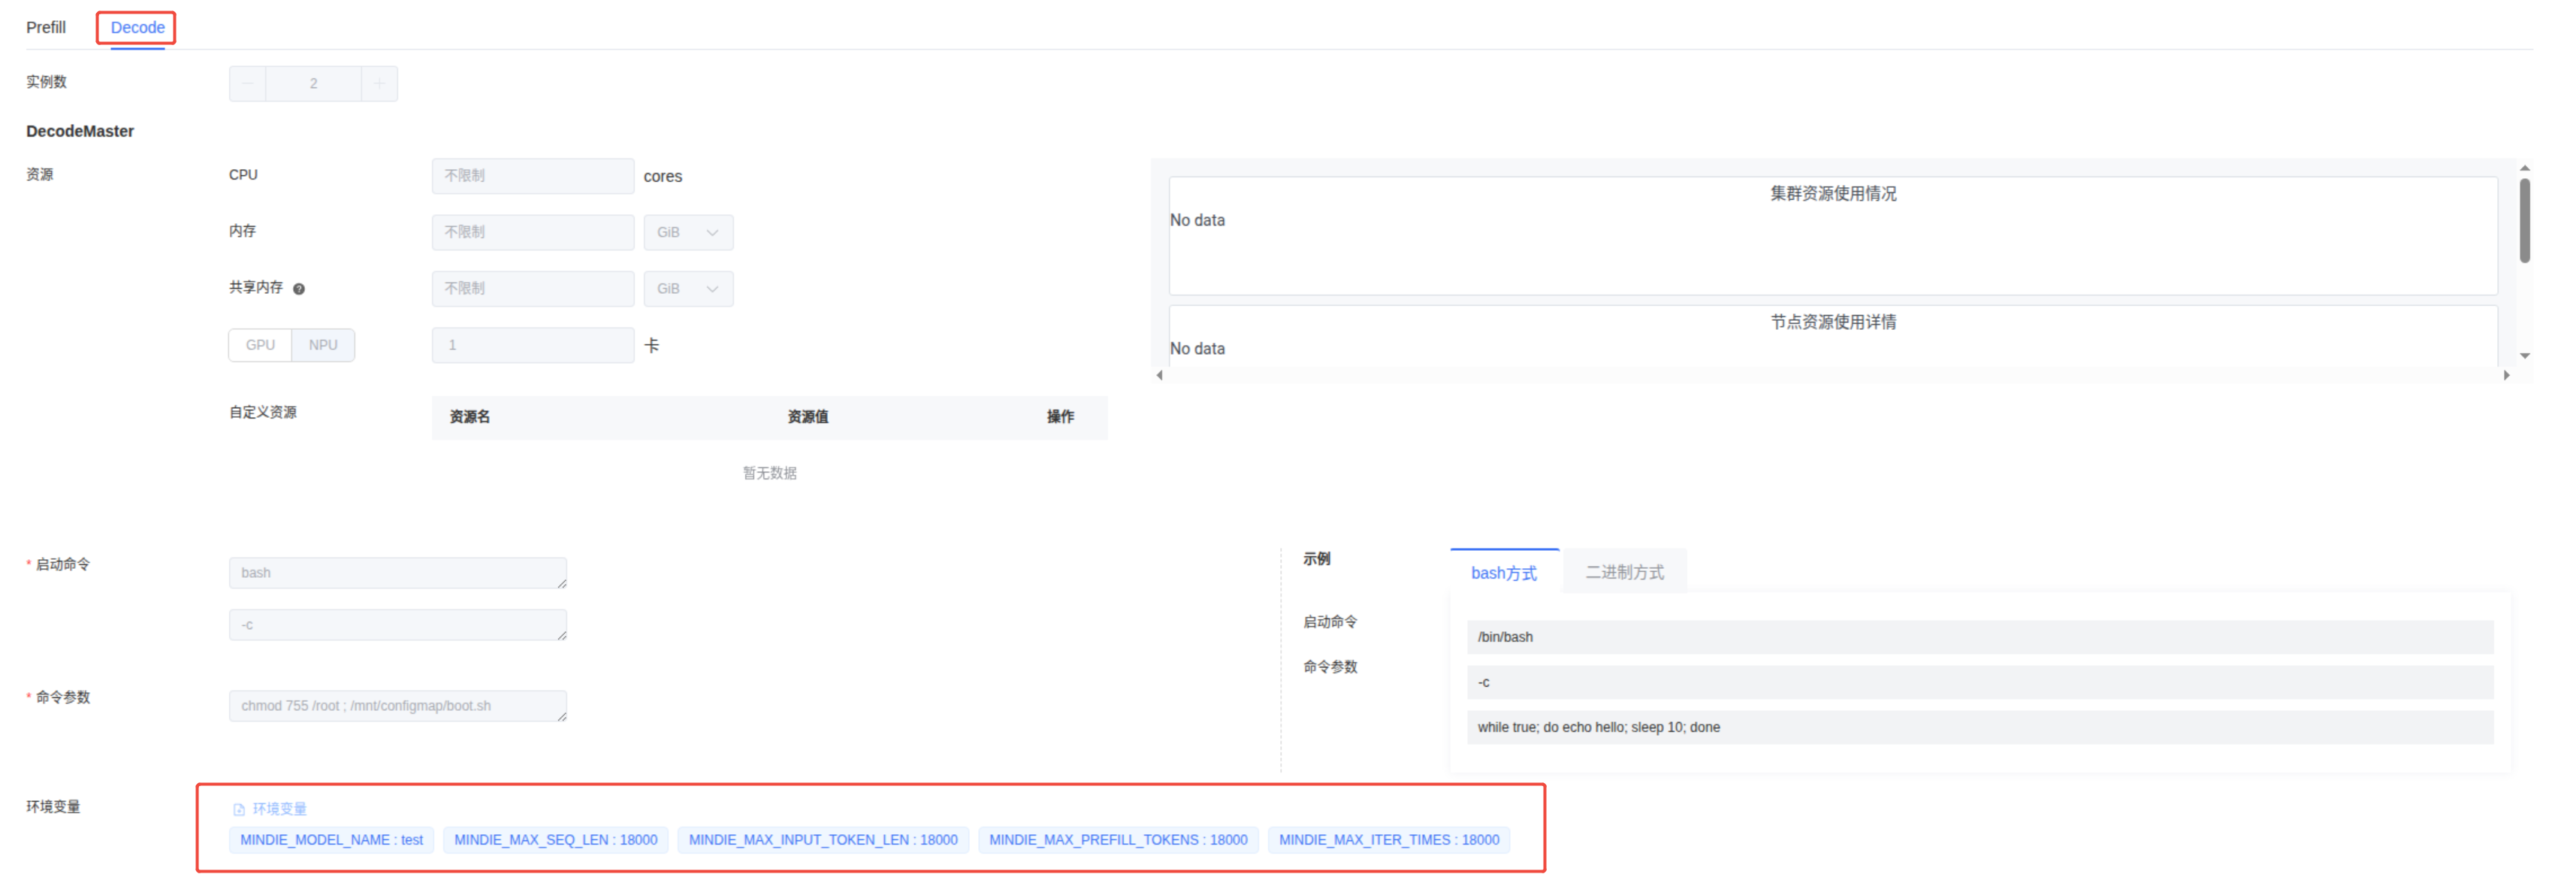Select the 二进制方式 example tab
This screenshot has height=874, width=2576.
pyautogui.click(x=1624, y=573)
